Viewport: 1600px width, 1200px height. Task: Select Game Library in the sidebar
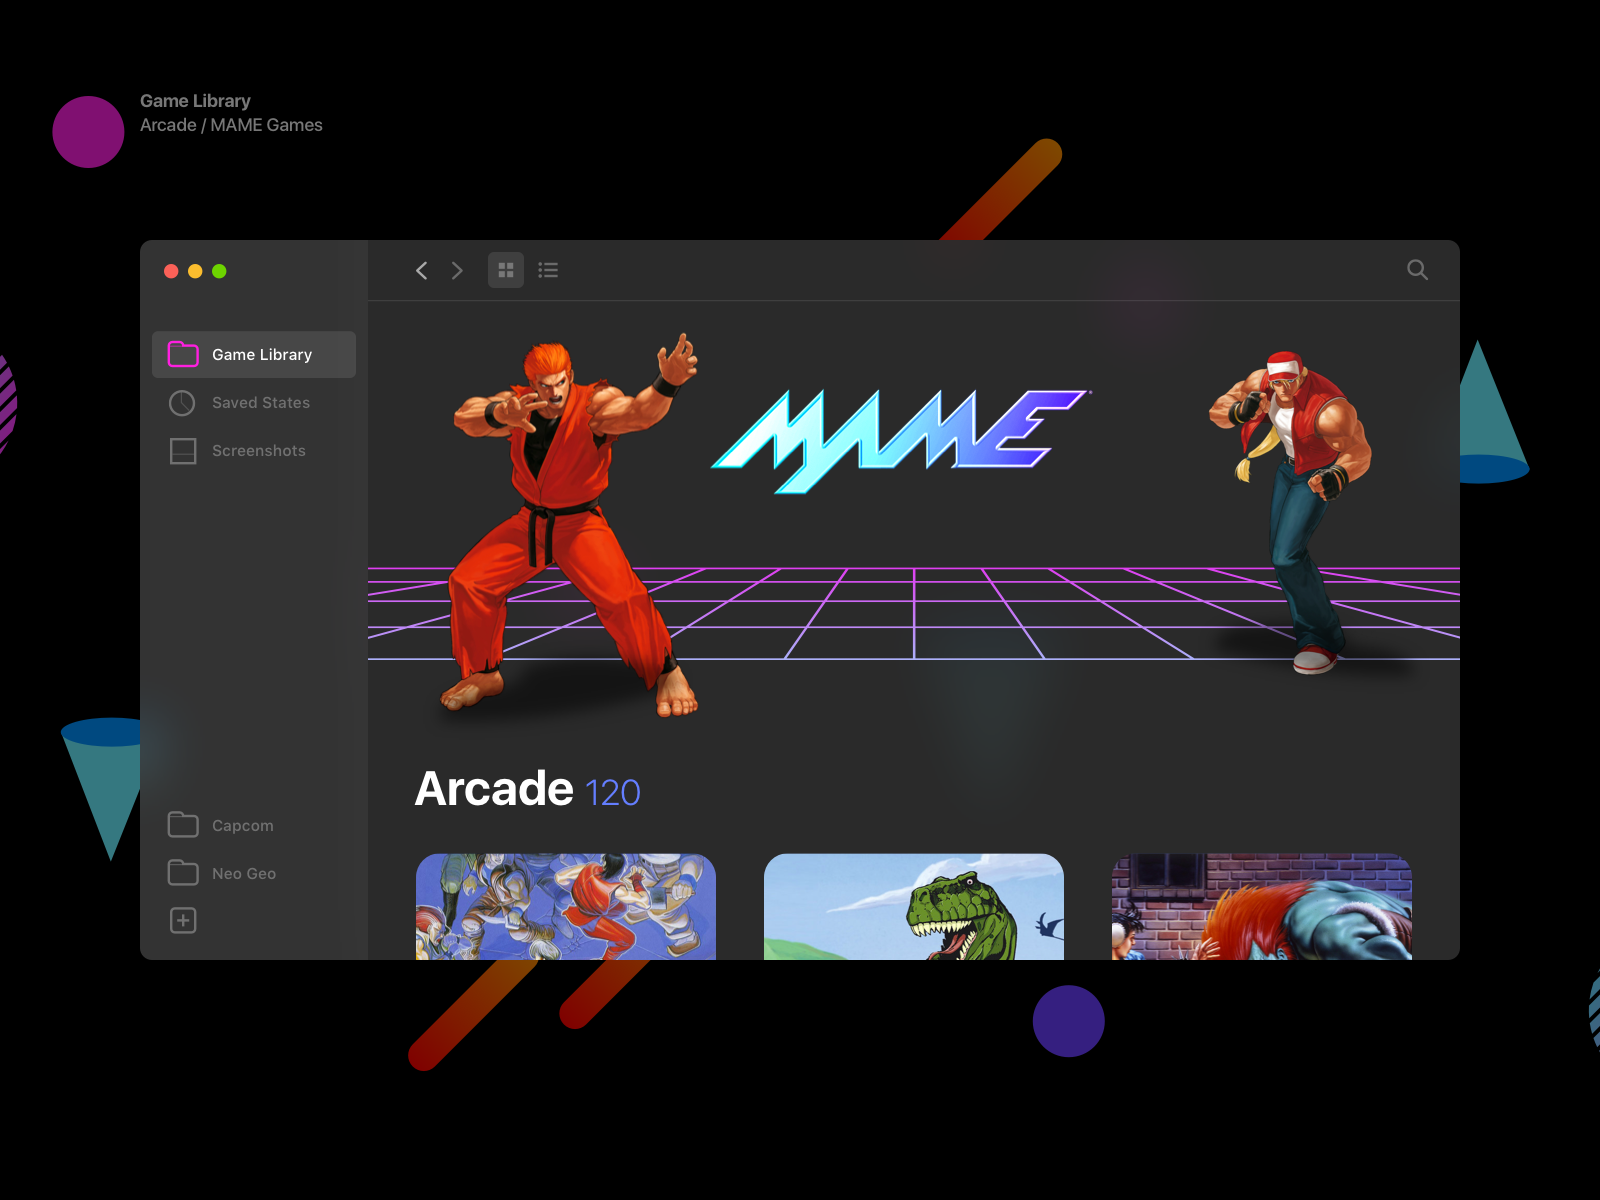(x=254, y=355)
